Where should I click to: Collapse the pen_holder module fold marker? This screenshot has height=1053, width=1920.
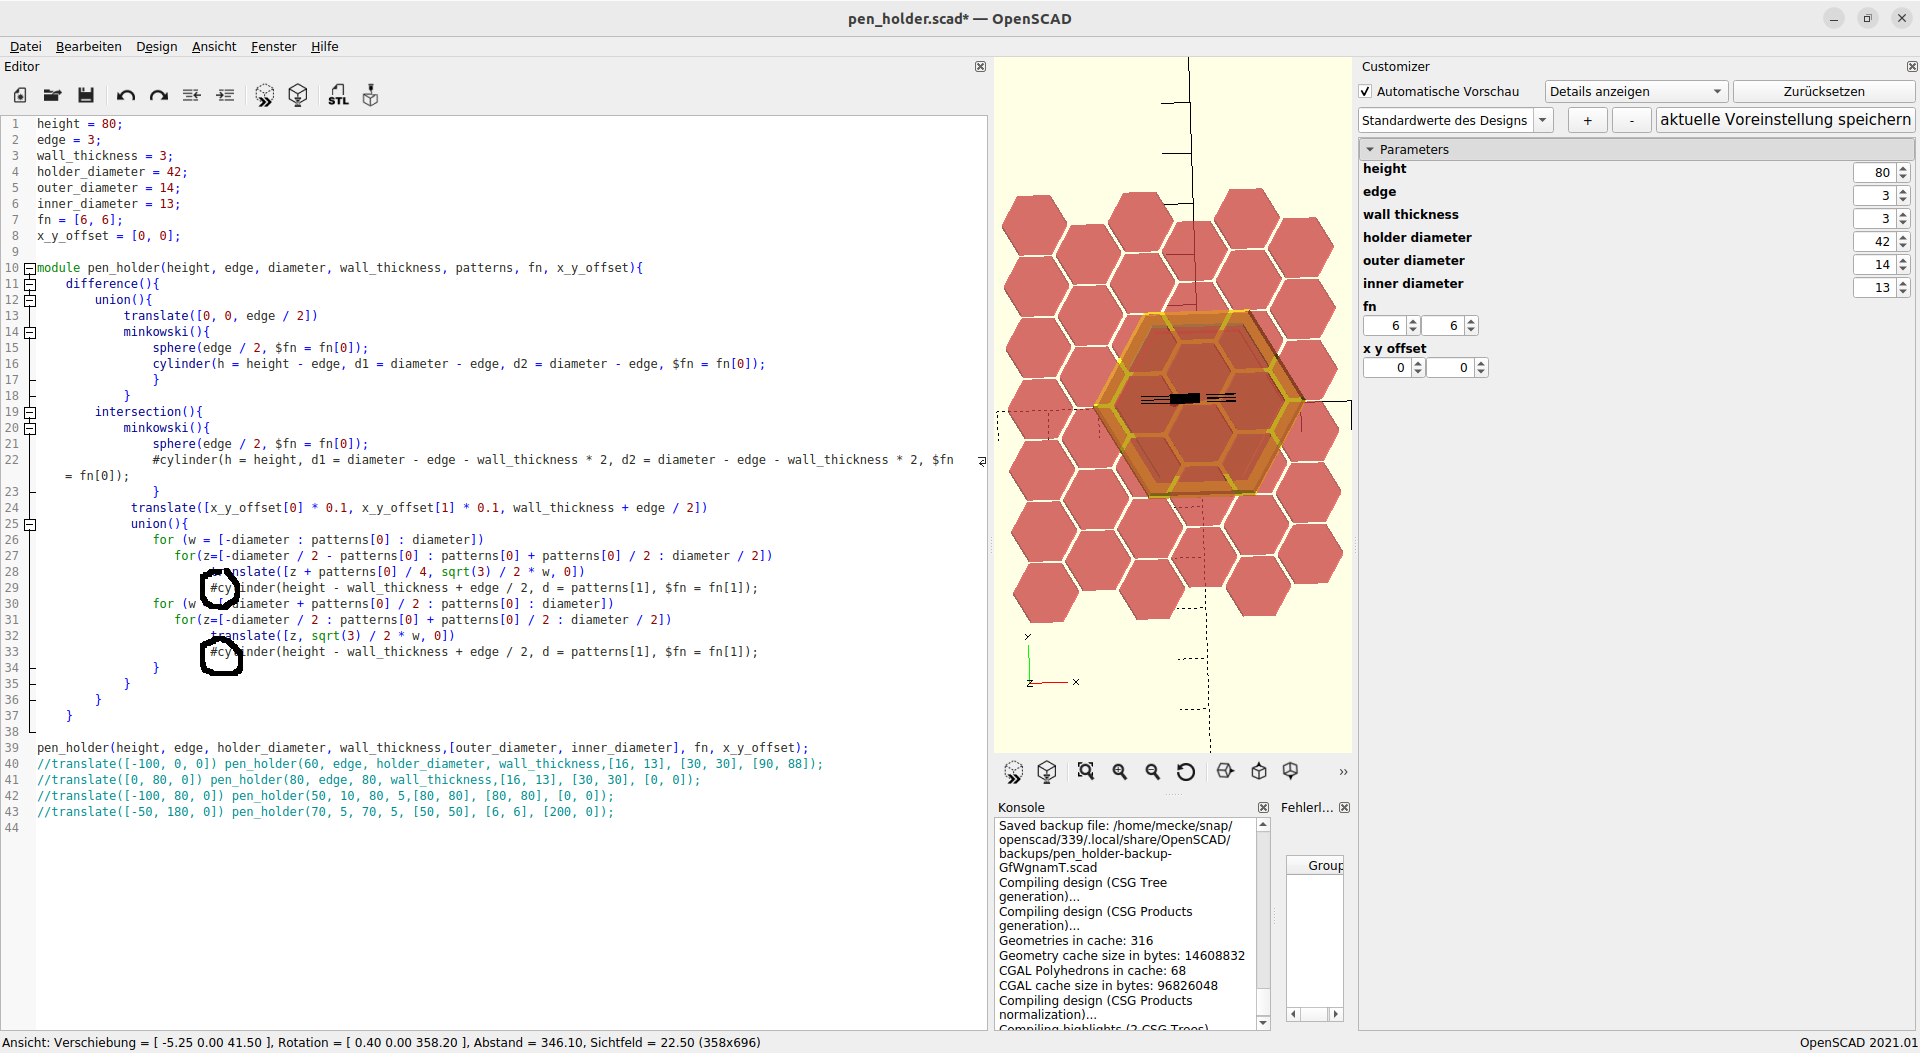pyautogui.click(x=30, y=268)
